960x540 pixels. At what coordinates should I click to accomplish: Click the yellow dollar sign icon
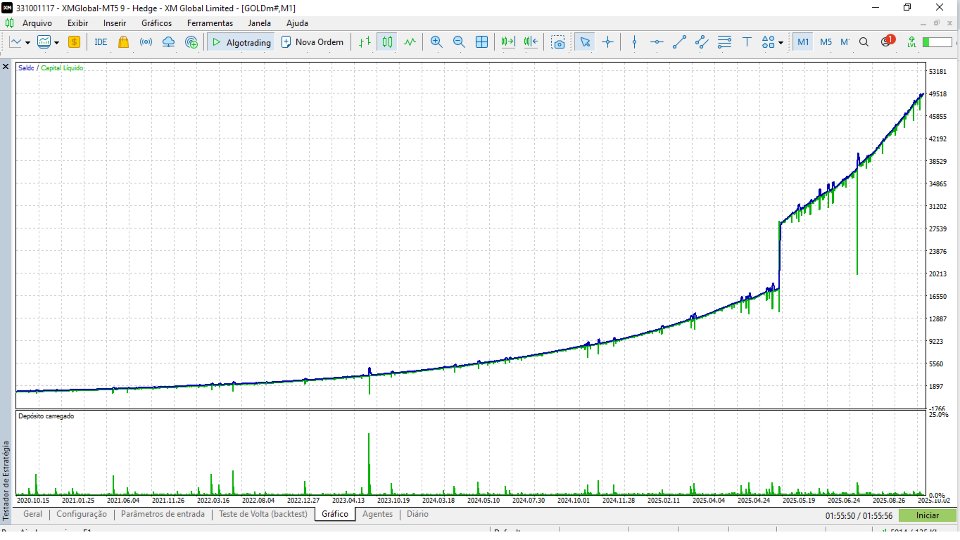[74, 42]
